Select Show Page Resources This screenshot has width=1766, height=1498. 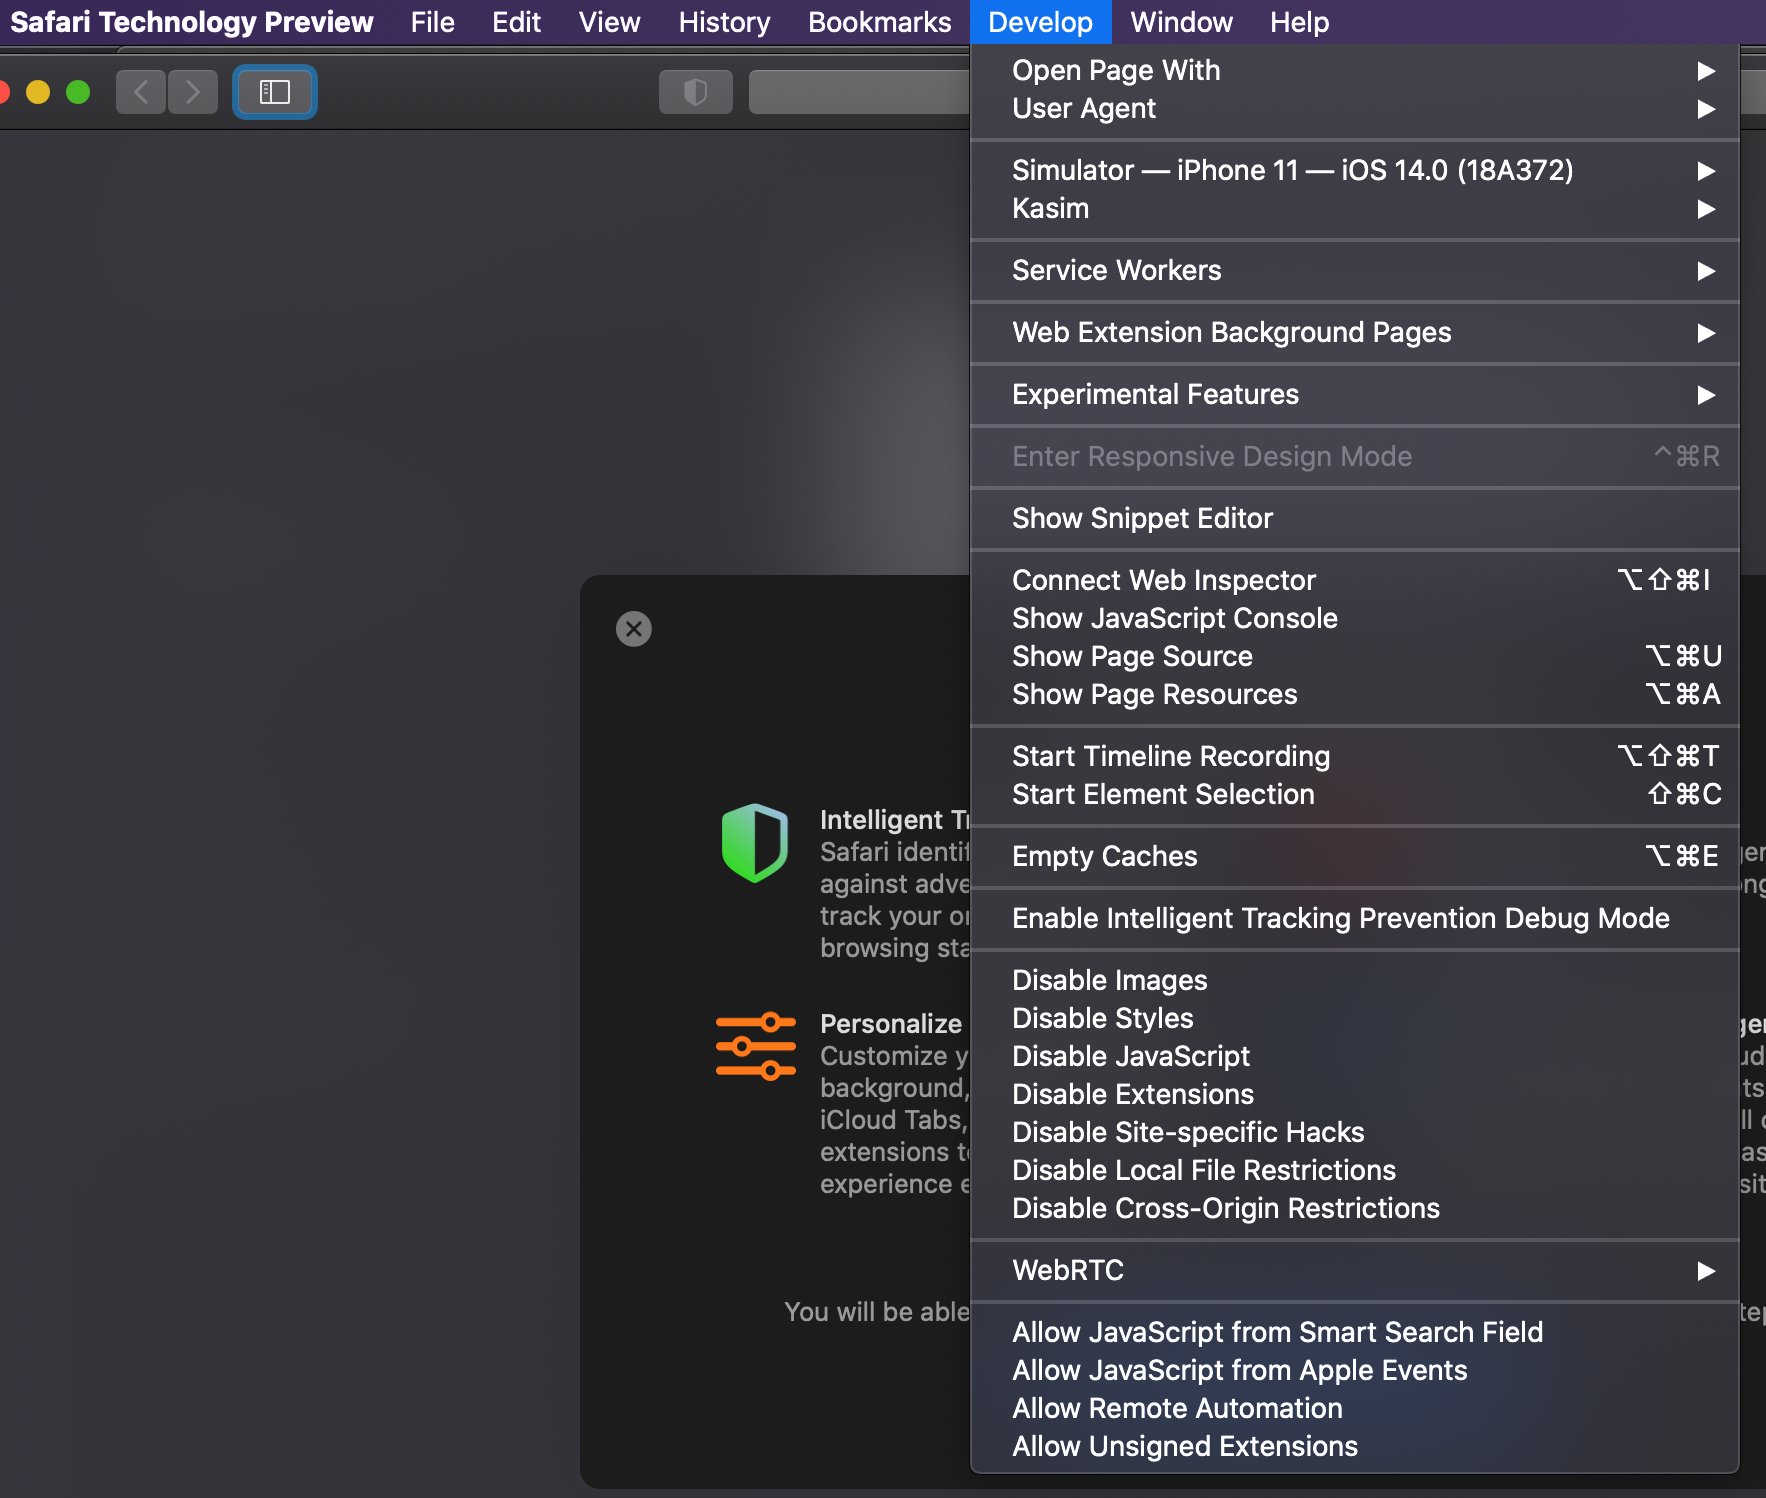1355,694
